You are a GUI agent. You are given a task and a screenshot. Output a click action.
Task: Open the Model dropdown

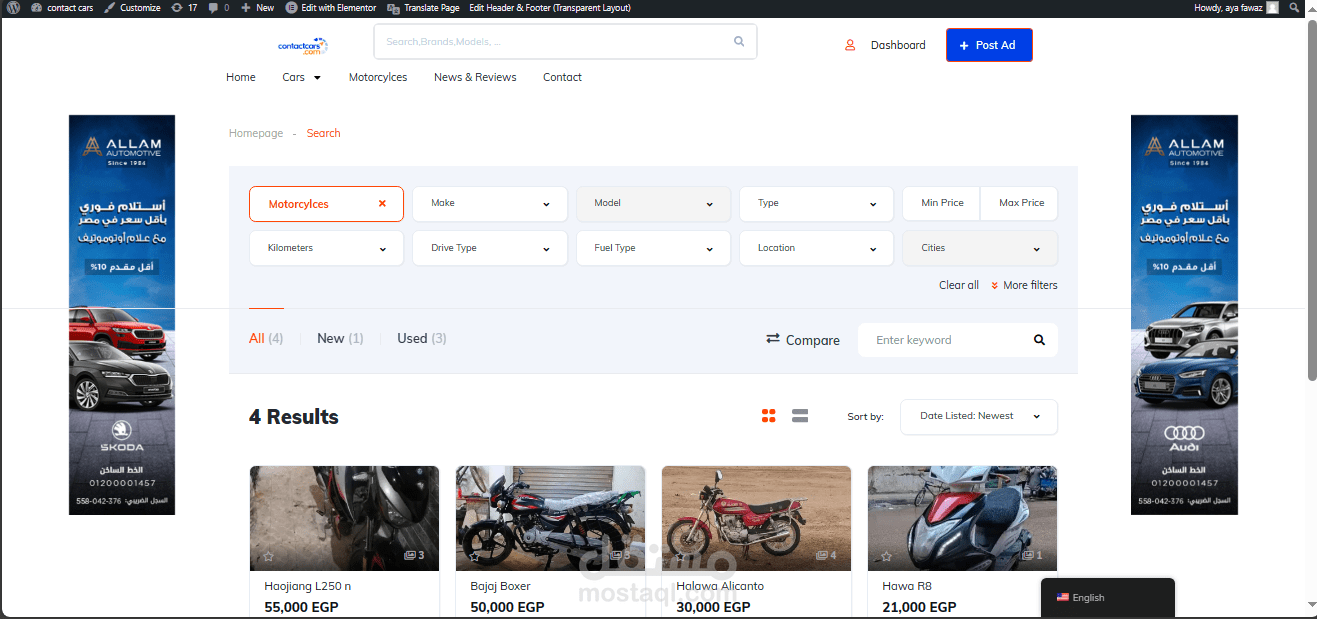pos(653,204)
